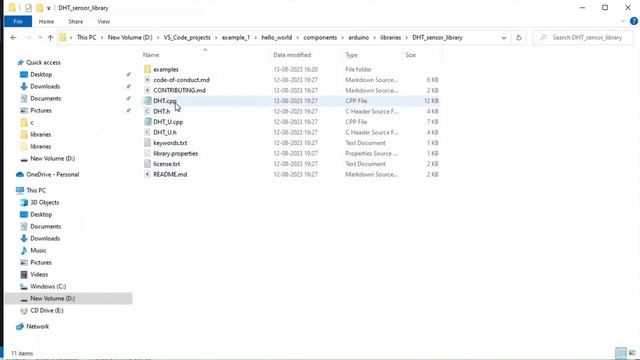The image size is (640, 360).
Task: Navigate to 'components' breadcrumb
Action: (x=320, y=38)
